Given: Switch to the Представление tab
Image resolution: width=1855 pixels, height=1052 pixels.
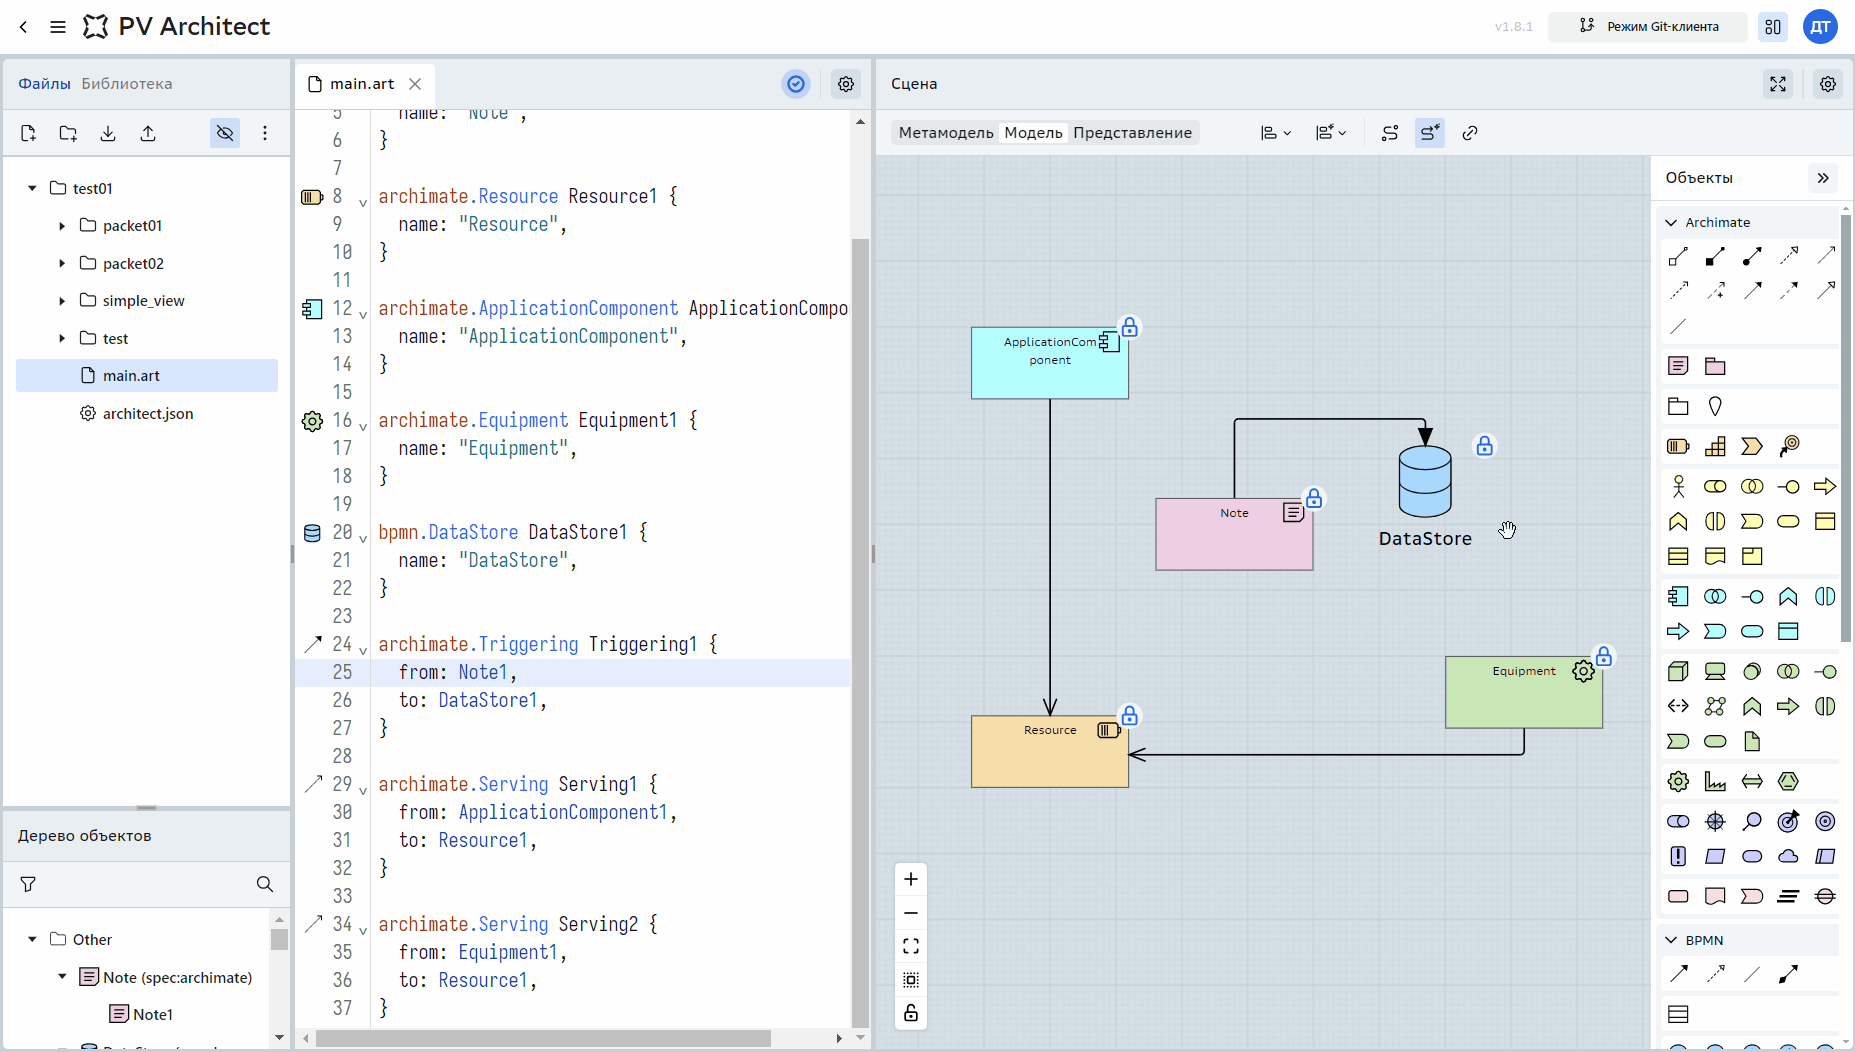Looking at the screenshot, I should 1132,133.
